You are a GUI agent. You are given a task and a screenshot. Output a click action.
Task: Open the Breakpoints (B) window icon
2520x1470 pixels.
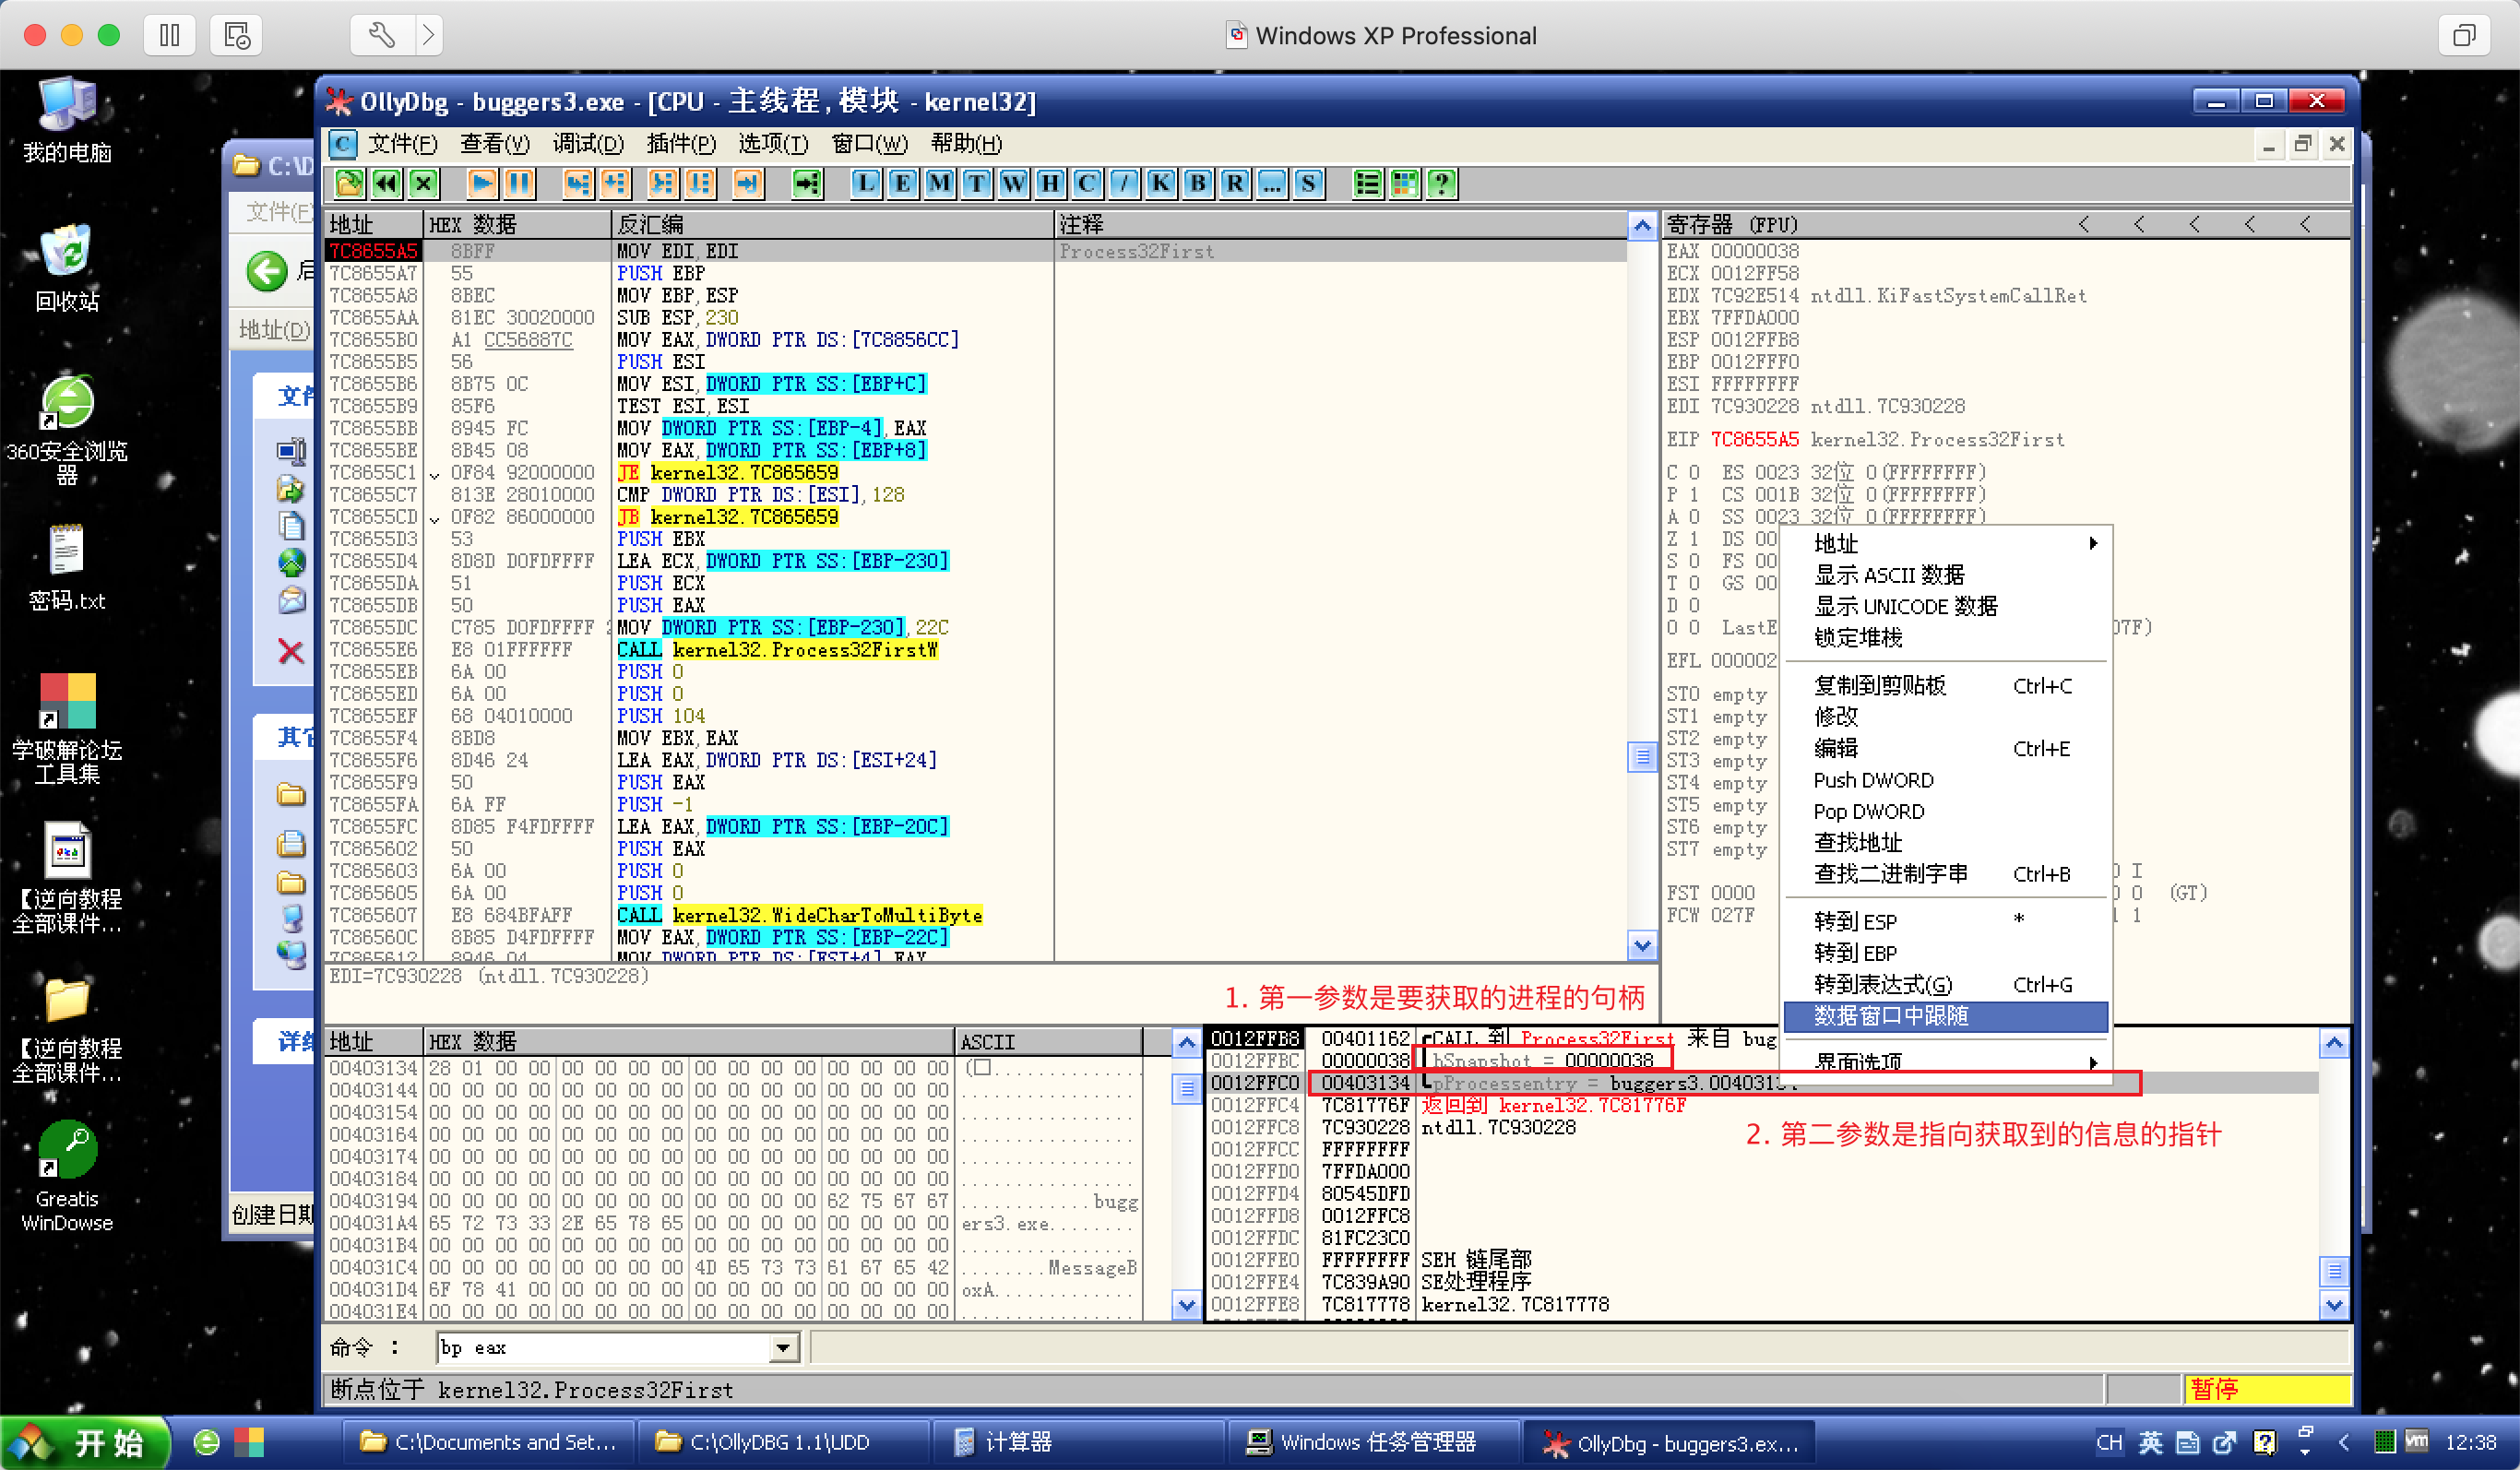[1197, 183]
